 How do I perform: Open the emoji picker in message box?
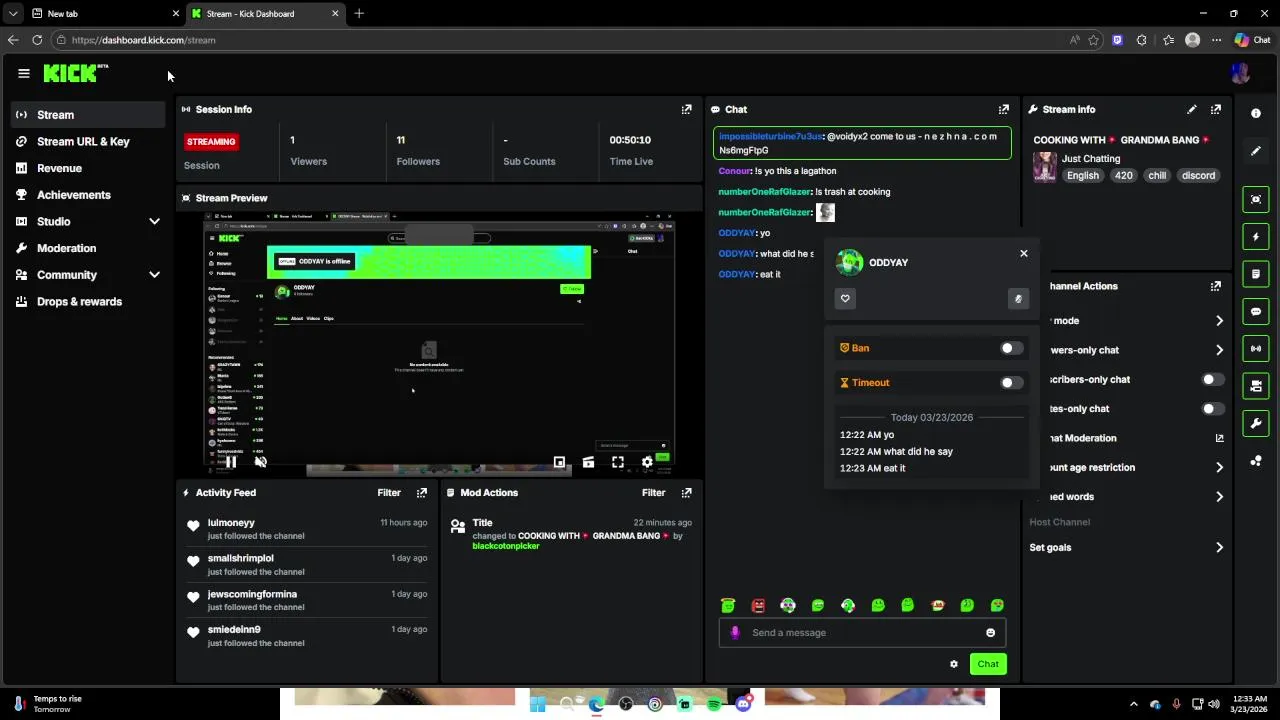point(990,632)
